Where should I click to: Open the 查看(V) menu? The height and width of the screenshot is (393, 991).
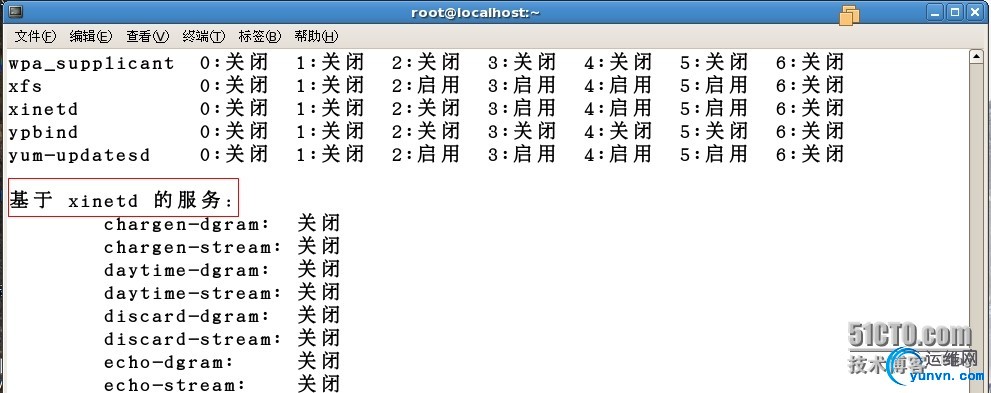click(147, 37)
